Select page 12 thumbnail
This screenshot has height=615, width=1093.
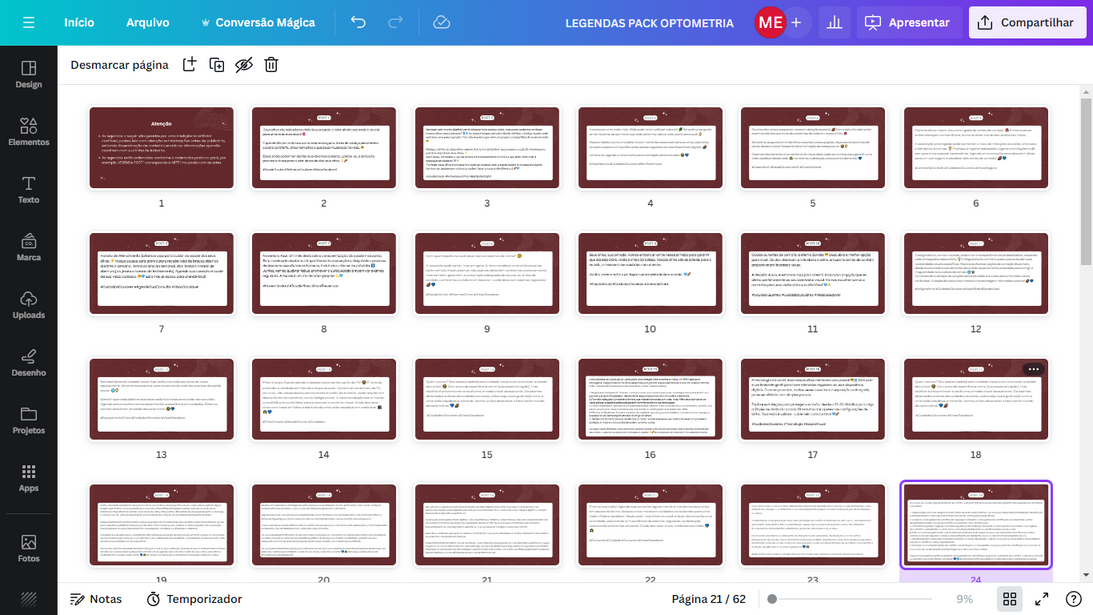pos(975,273)
